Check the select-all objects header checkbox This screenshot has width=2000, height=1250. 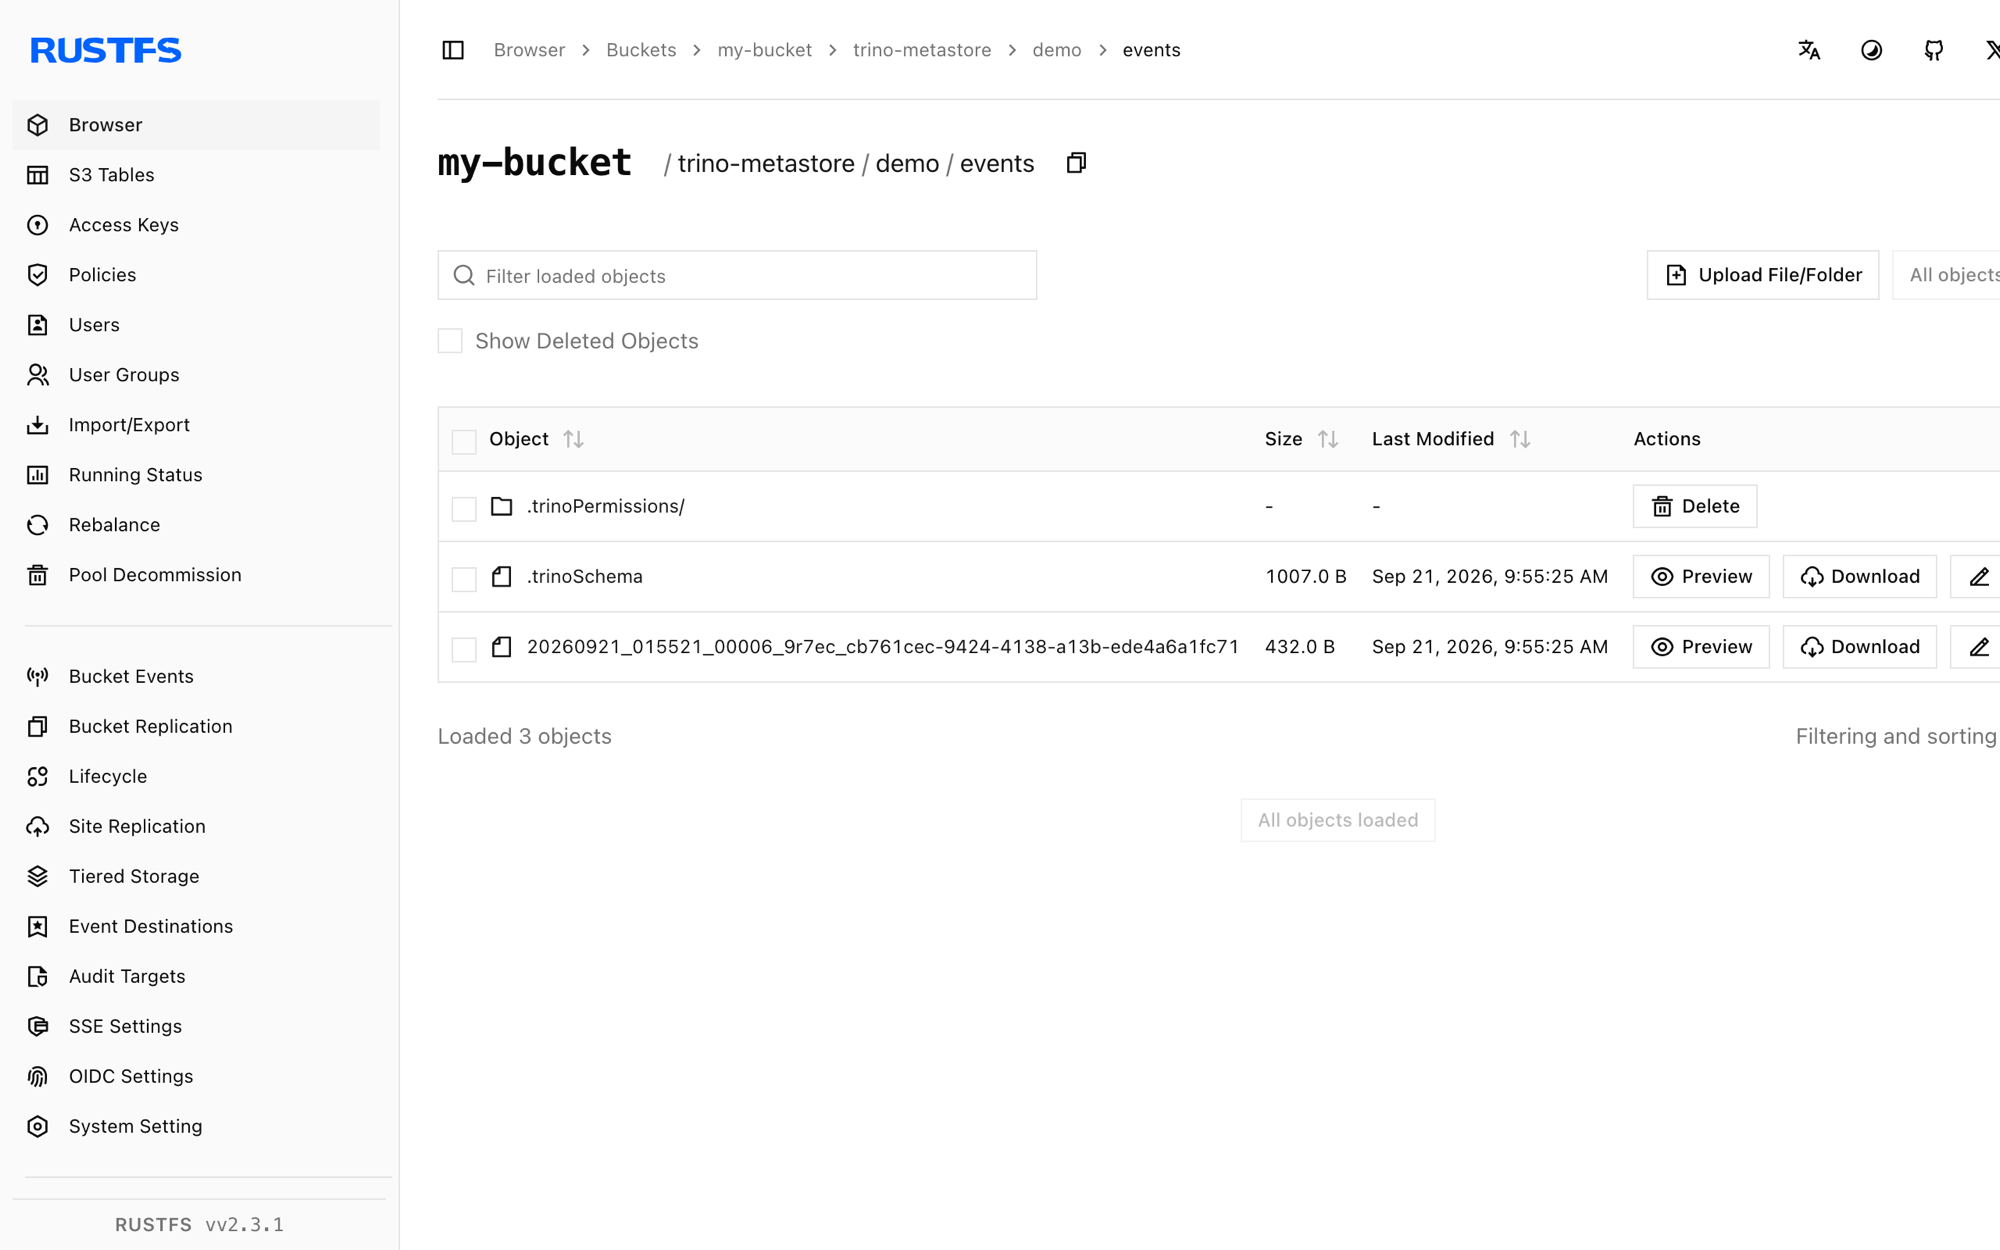(x=464, y=440)
